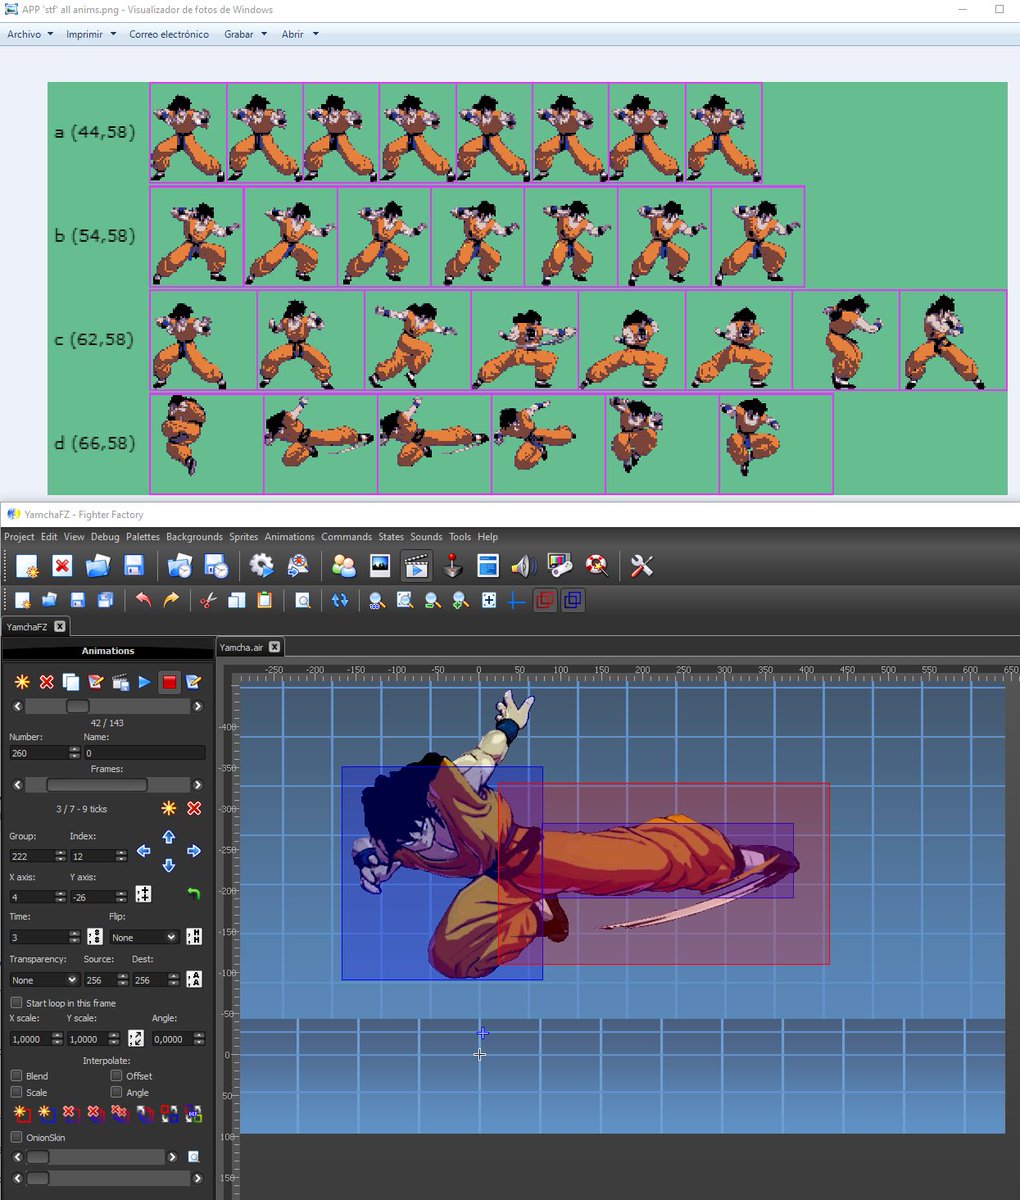Open the Animations clapperboard toolbar icon
The width and height of the screenshot is (1020, 1200).
point(416,566)
